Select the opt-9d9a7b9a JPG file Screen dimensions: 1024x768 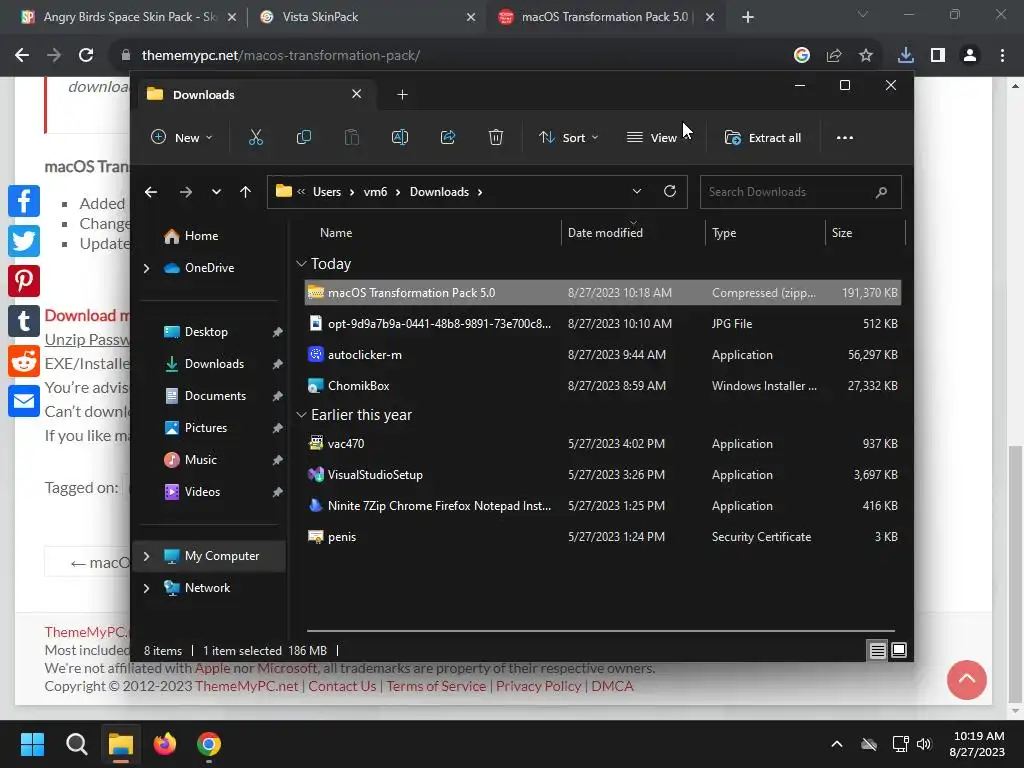[603, 324]
